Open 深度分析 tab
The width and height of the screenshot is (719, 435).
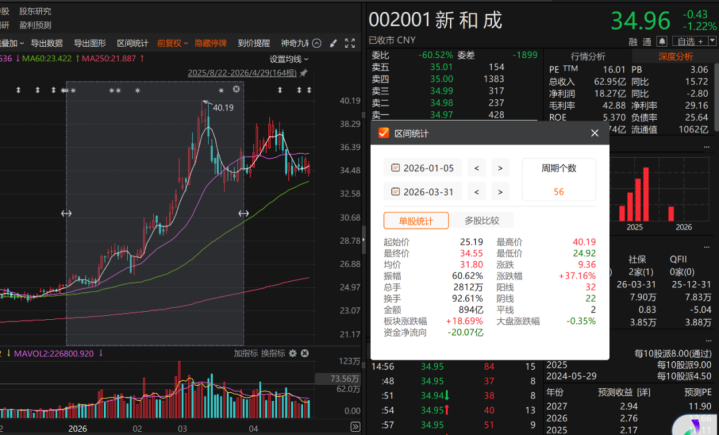(x=675, y=57)
